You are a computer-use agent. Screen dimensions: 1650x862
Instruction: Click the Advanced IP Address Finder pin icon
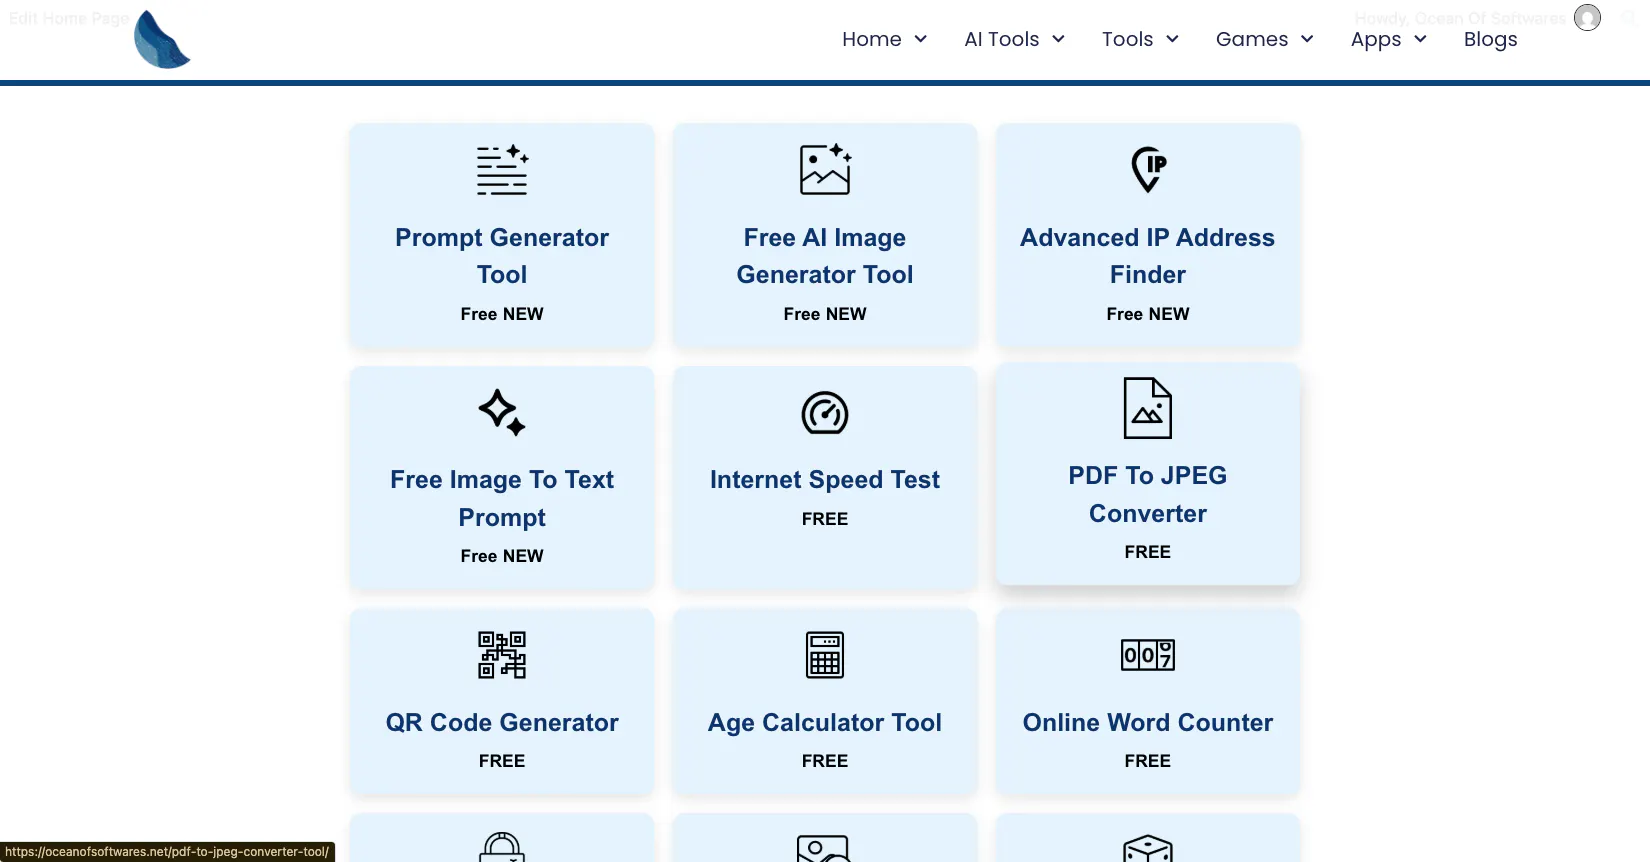click(x=1148, y=170)
